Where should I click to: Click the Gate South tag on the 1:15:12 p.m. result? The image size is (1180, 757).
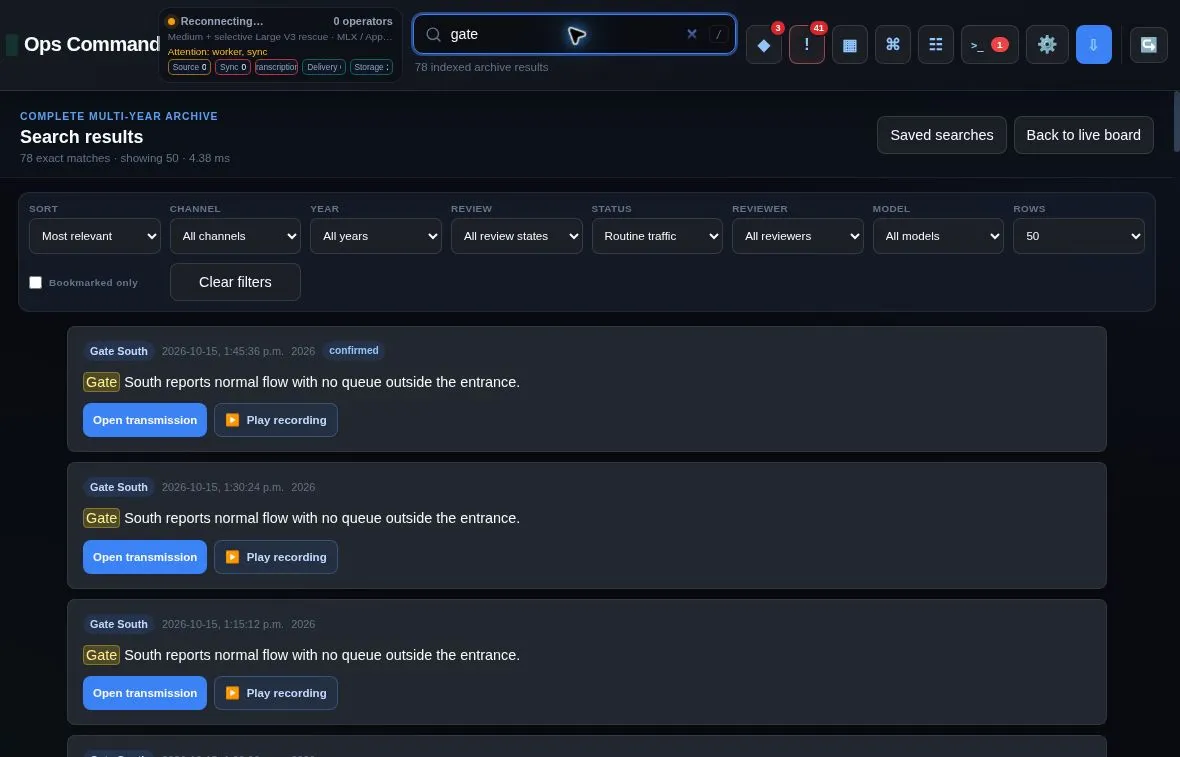click(119, 624)
